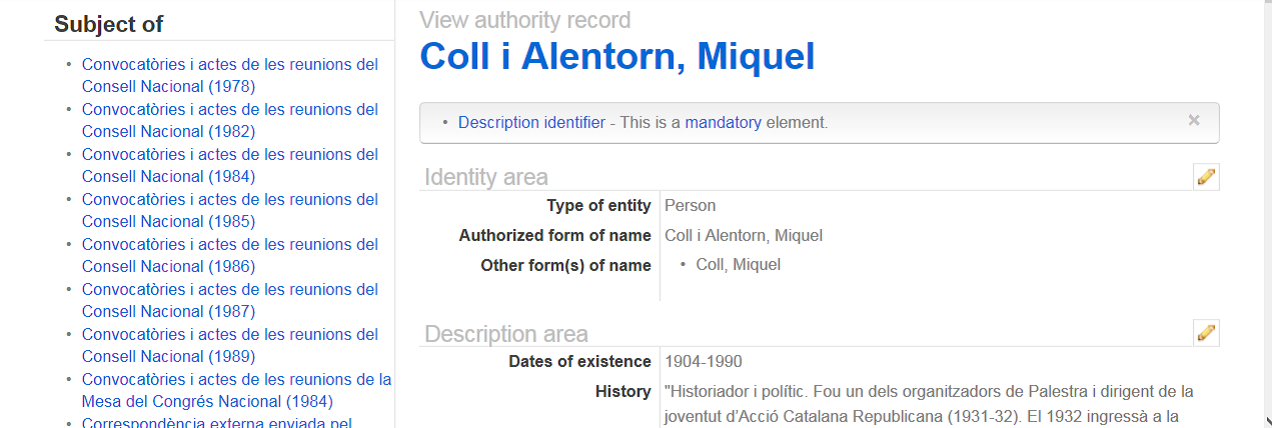The height and width of the screenshot is (428, 1272).
Task: Dismiss the mandatory element alert
Action: (1193, 120)
